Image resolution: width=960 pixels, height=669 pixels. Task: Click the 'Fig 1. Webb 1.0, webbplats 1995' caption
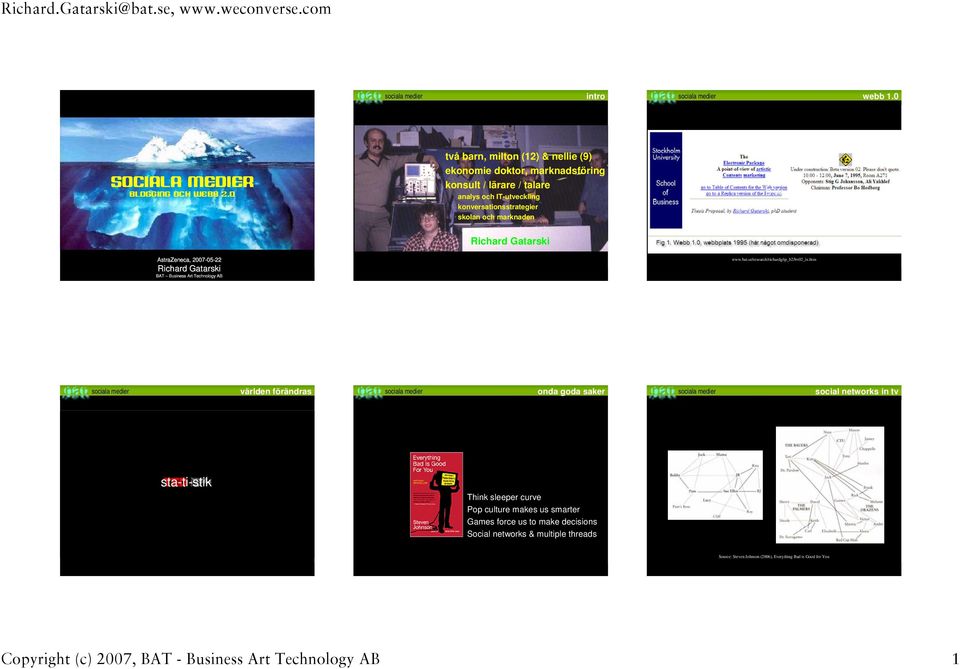[x=737, y=243]
